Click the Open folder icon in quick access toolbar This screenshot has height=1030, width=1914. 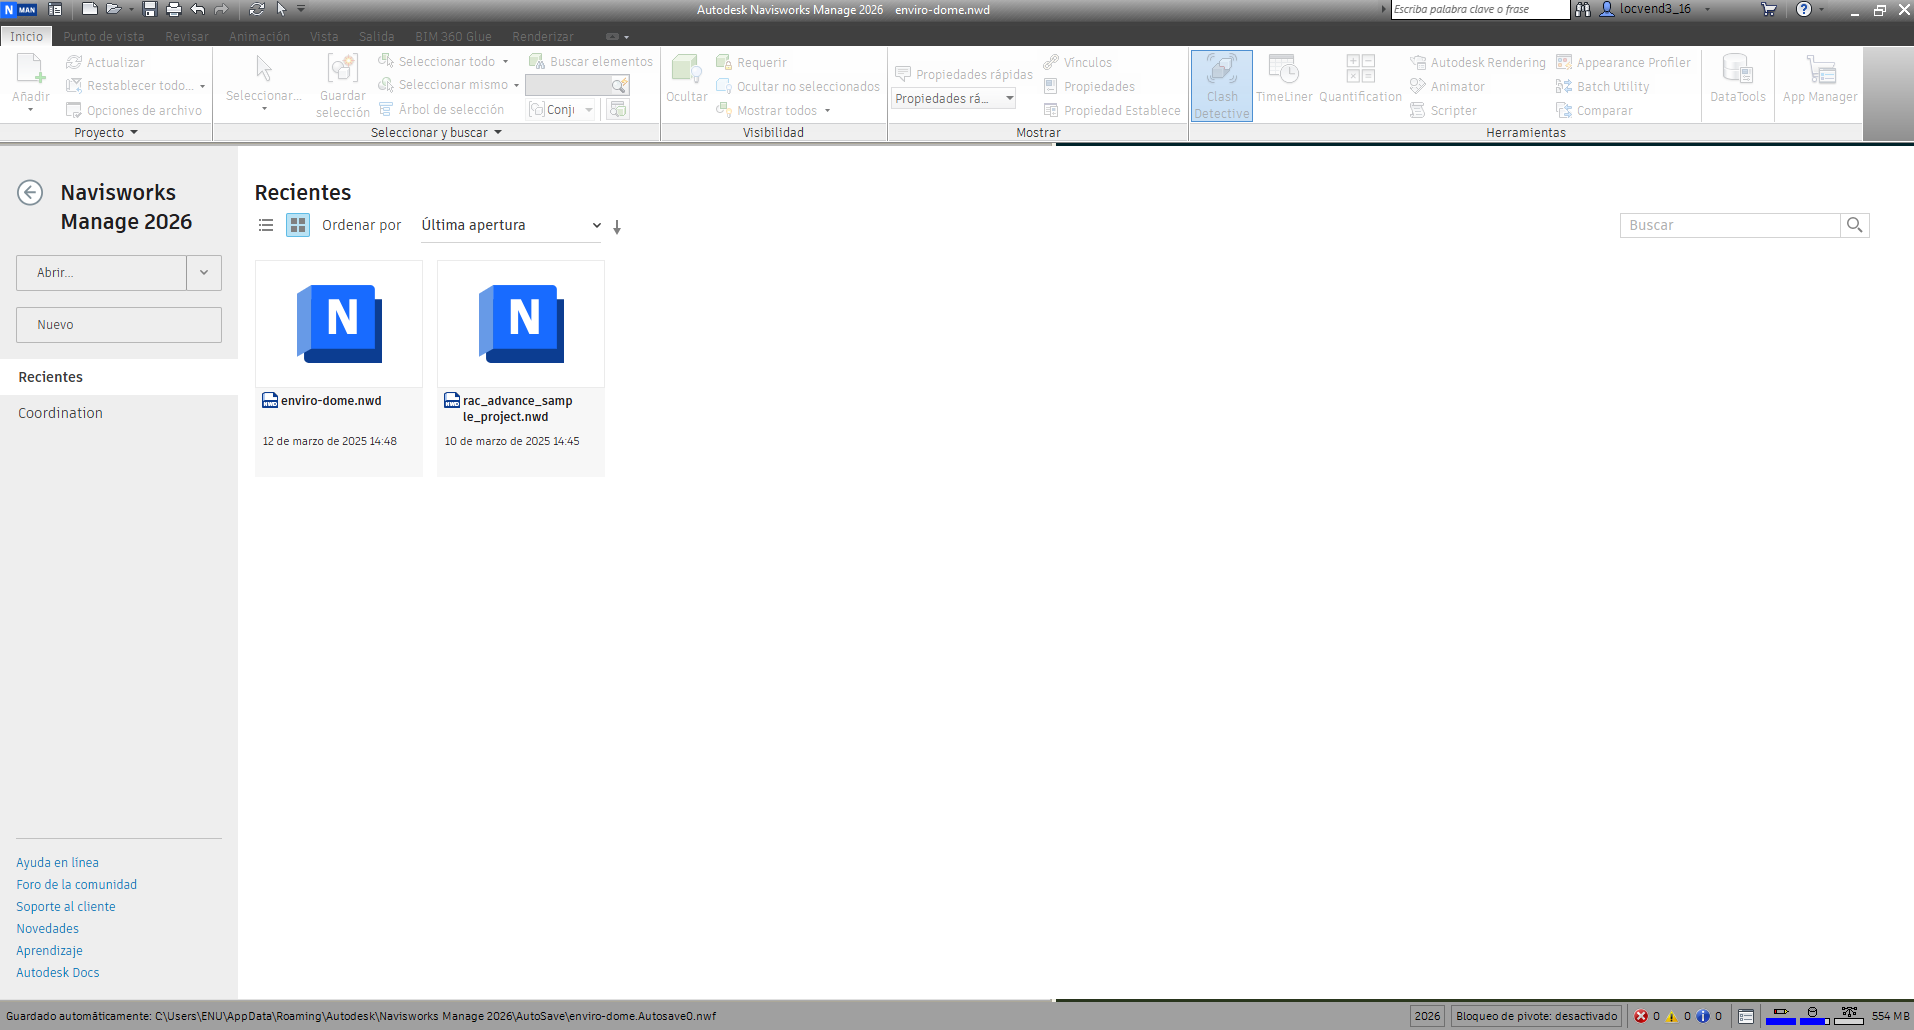point(114,9)
